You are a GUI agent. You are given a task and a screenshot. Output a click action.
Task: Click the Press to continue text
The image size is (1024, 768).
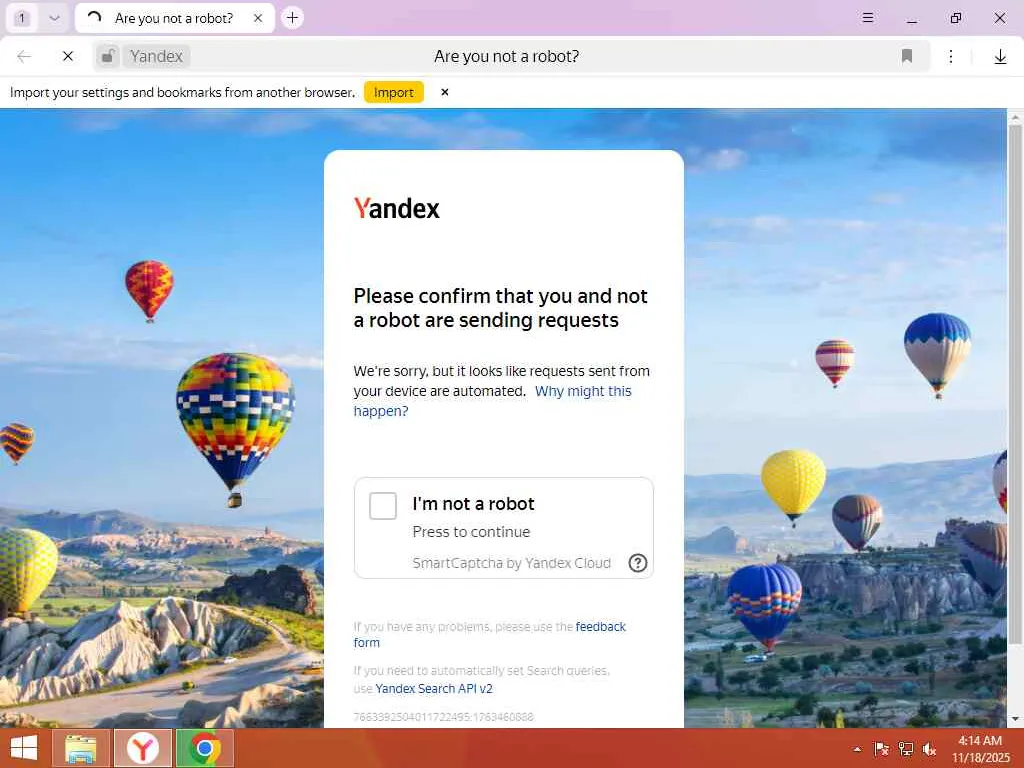pos(471,532)
